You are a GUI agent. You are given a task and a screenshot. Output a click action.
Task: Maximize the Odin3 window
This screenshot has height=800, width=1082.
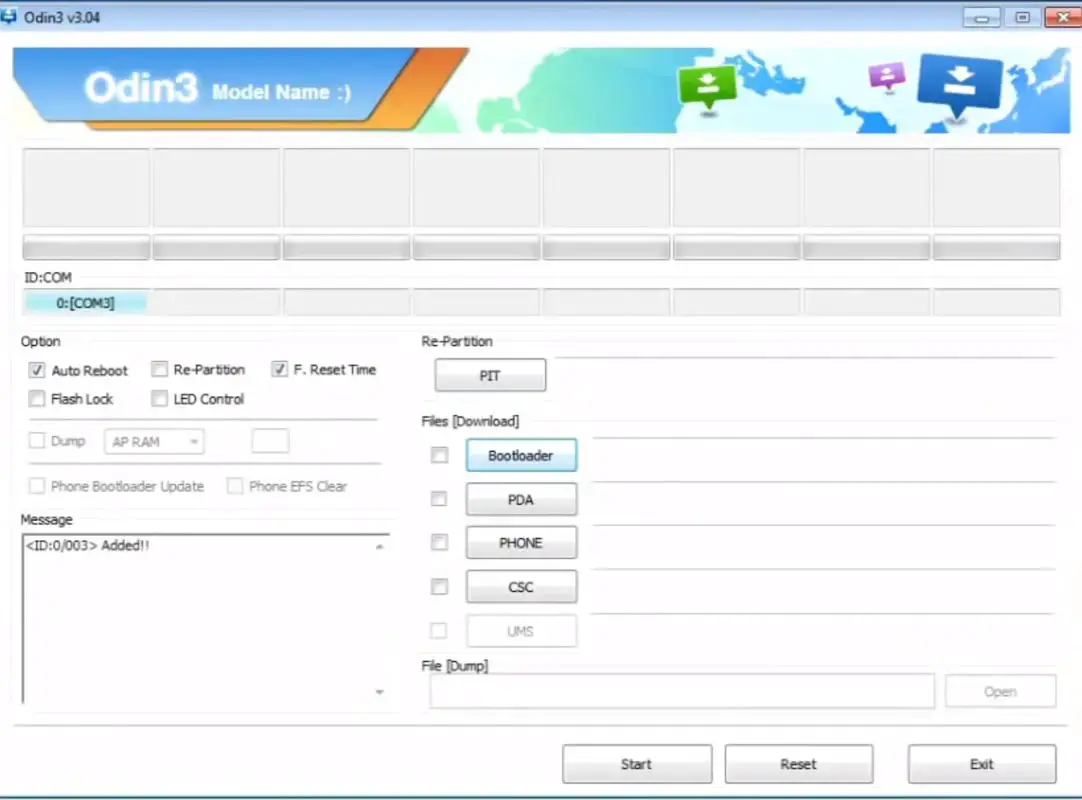click(1023, 17)
